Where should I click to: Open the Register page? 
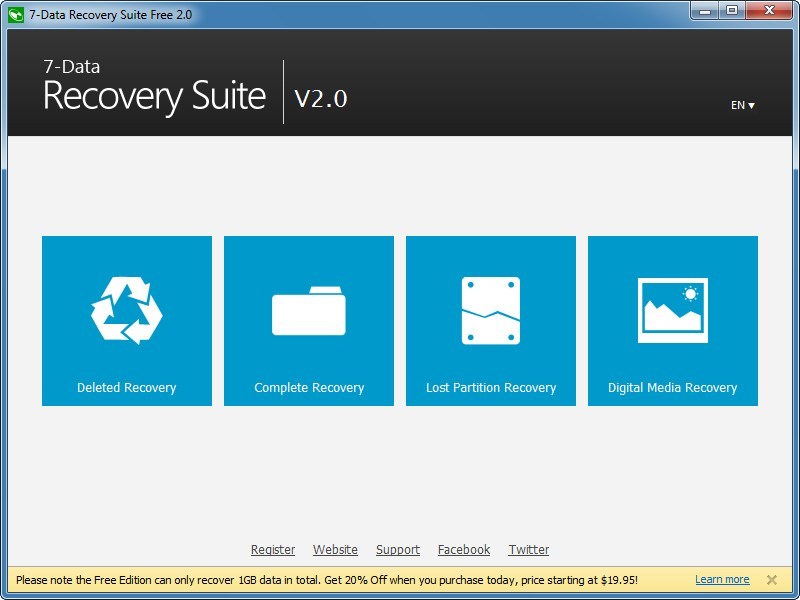click(273, 549)
